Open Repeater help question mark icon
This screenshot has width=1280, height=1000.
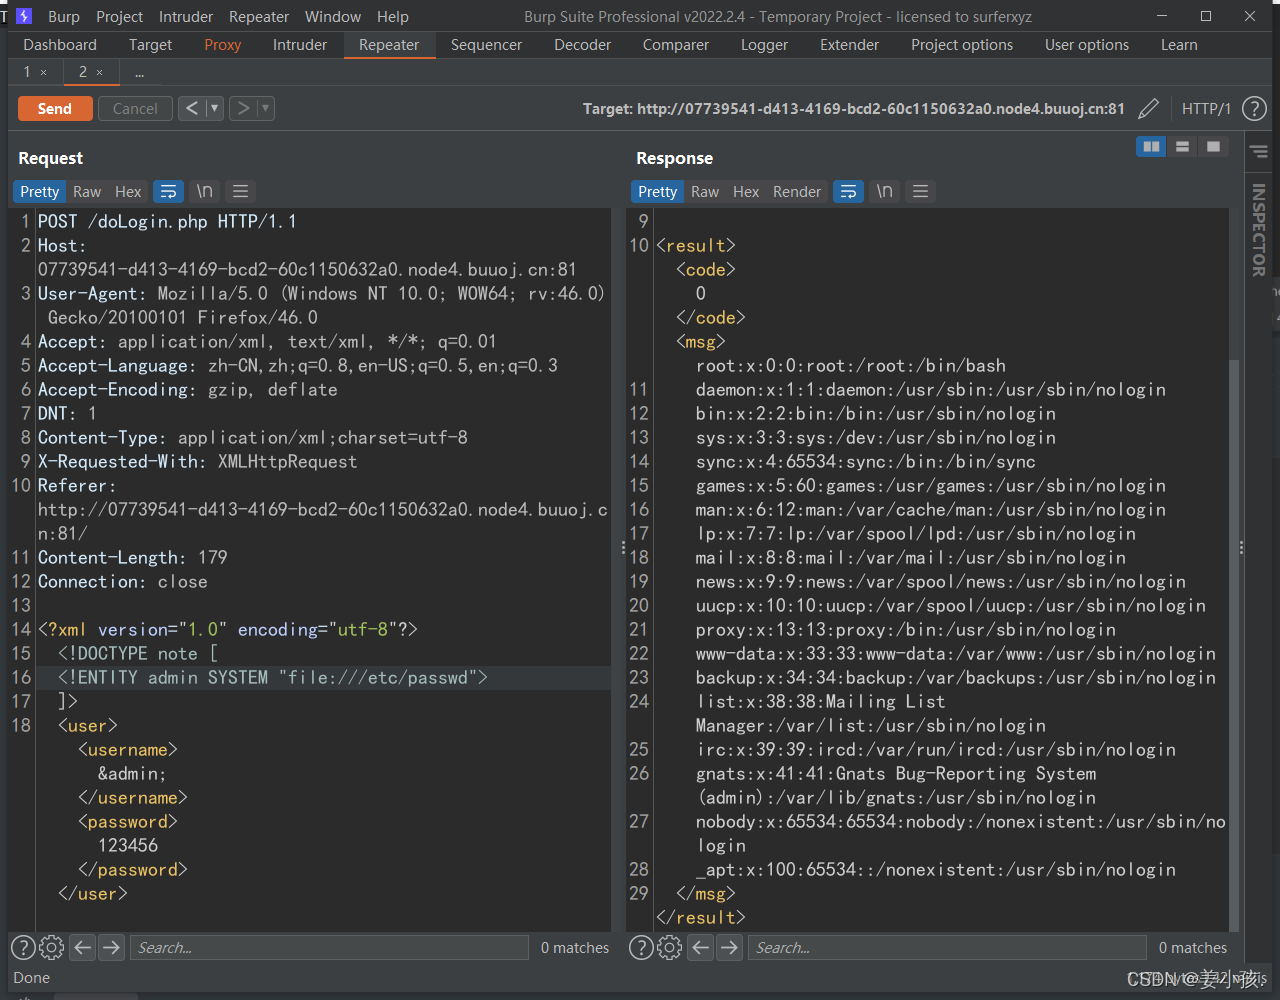(1254, 109)
